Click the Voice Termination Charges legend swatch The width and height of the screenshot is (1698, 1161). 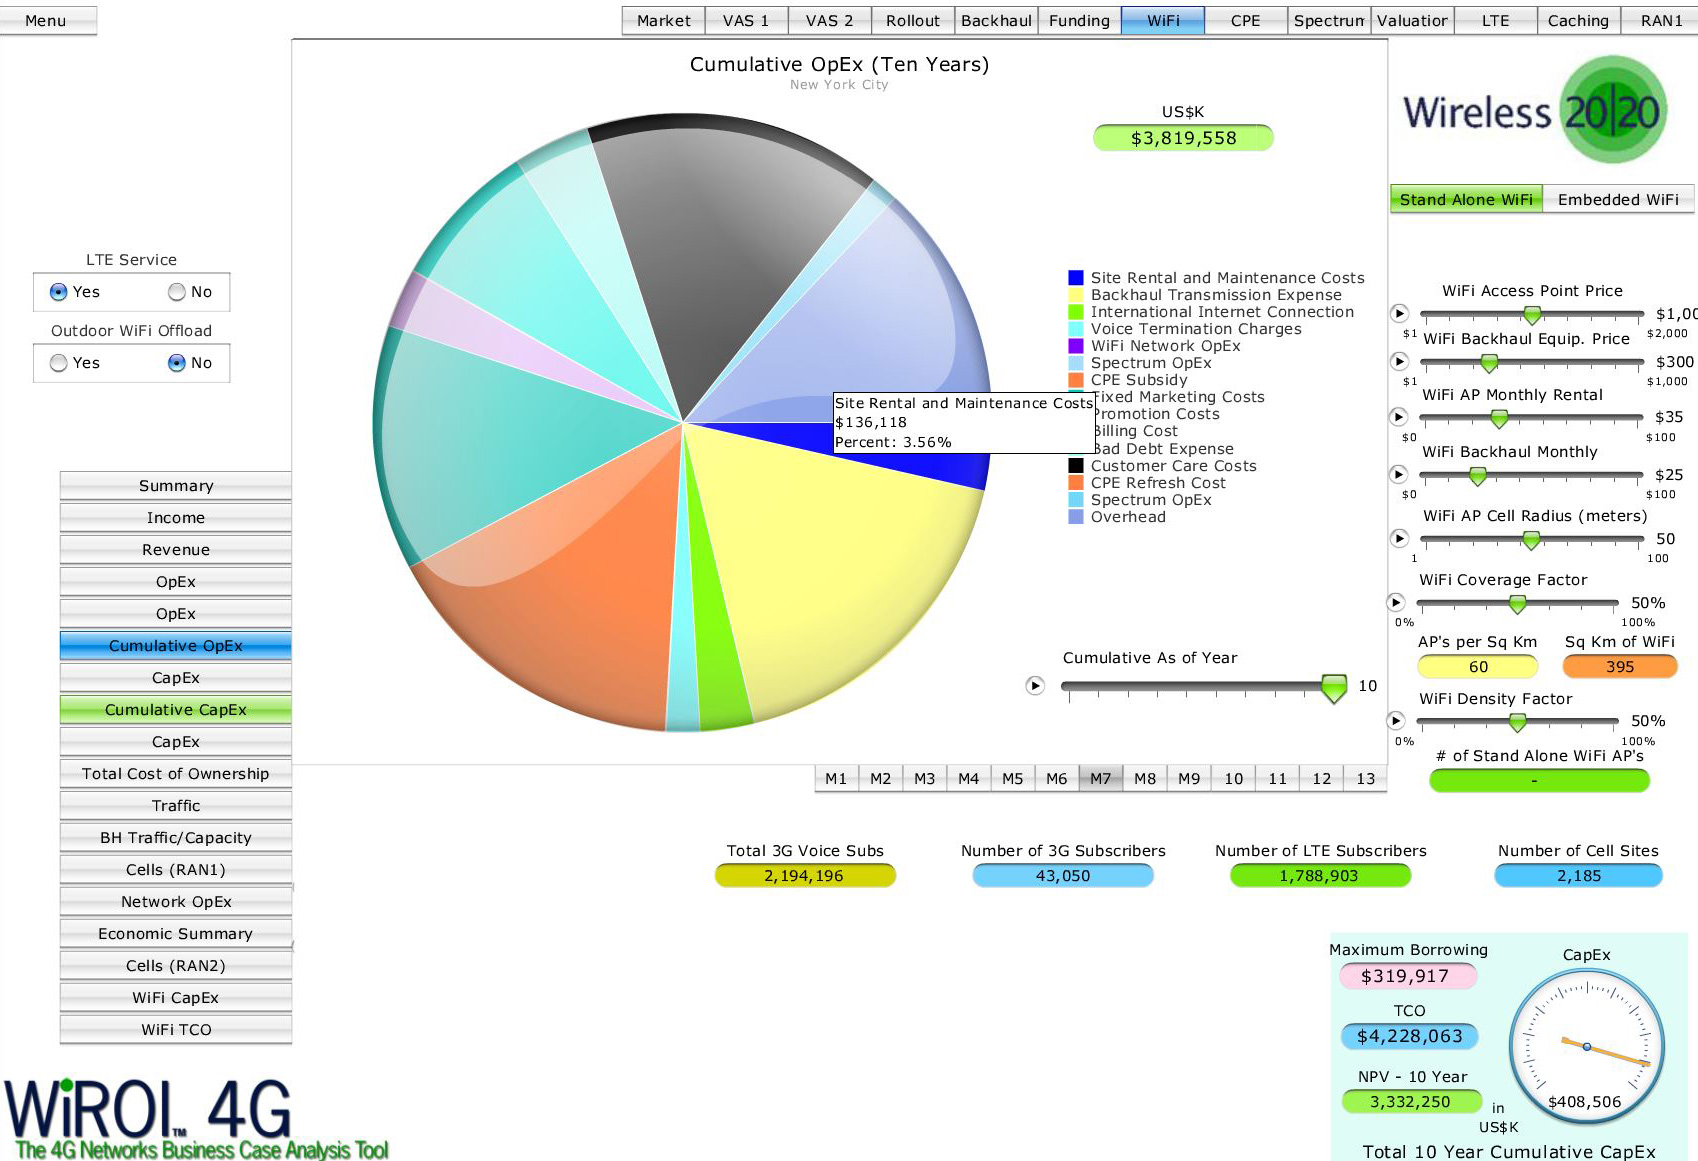1076,328
